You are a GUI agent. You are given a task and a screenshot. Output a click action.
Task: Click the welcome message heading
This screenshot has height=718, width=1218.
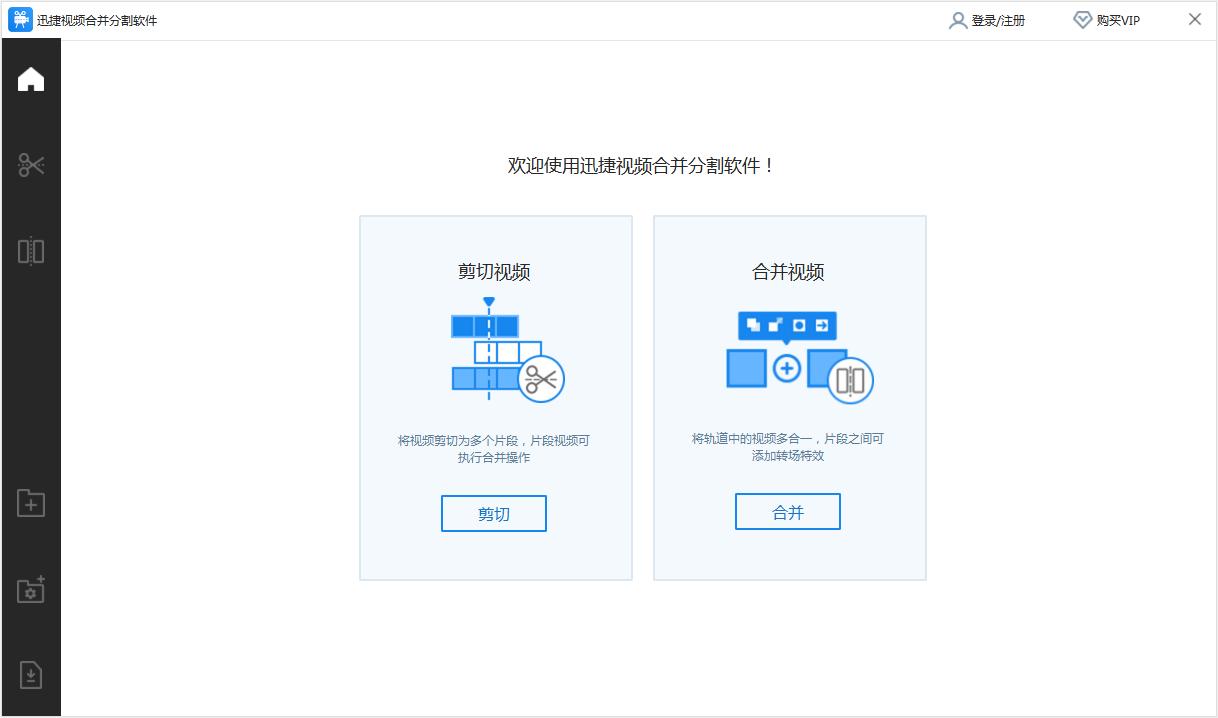(x=641, y=166)
